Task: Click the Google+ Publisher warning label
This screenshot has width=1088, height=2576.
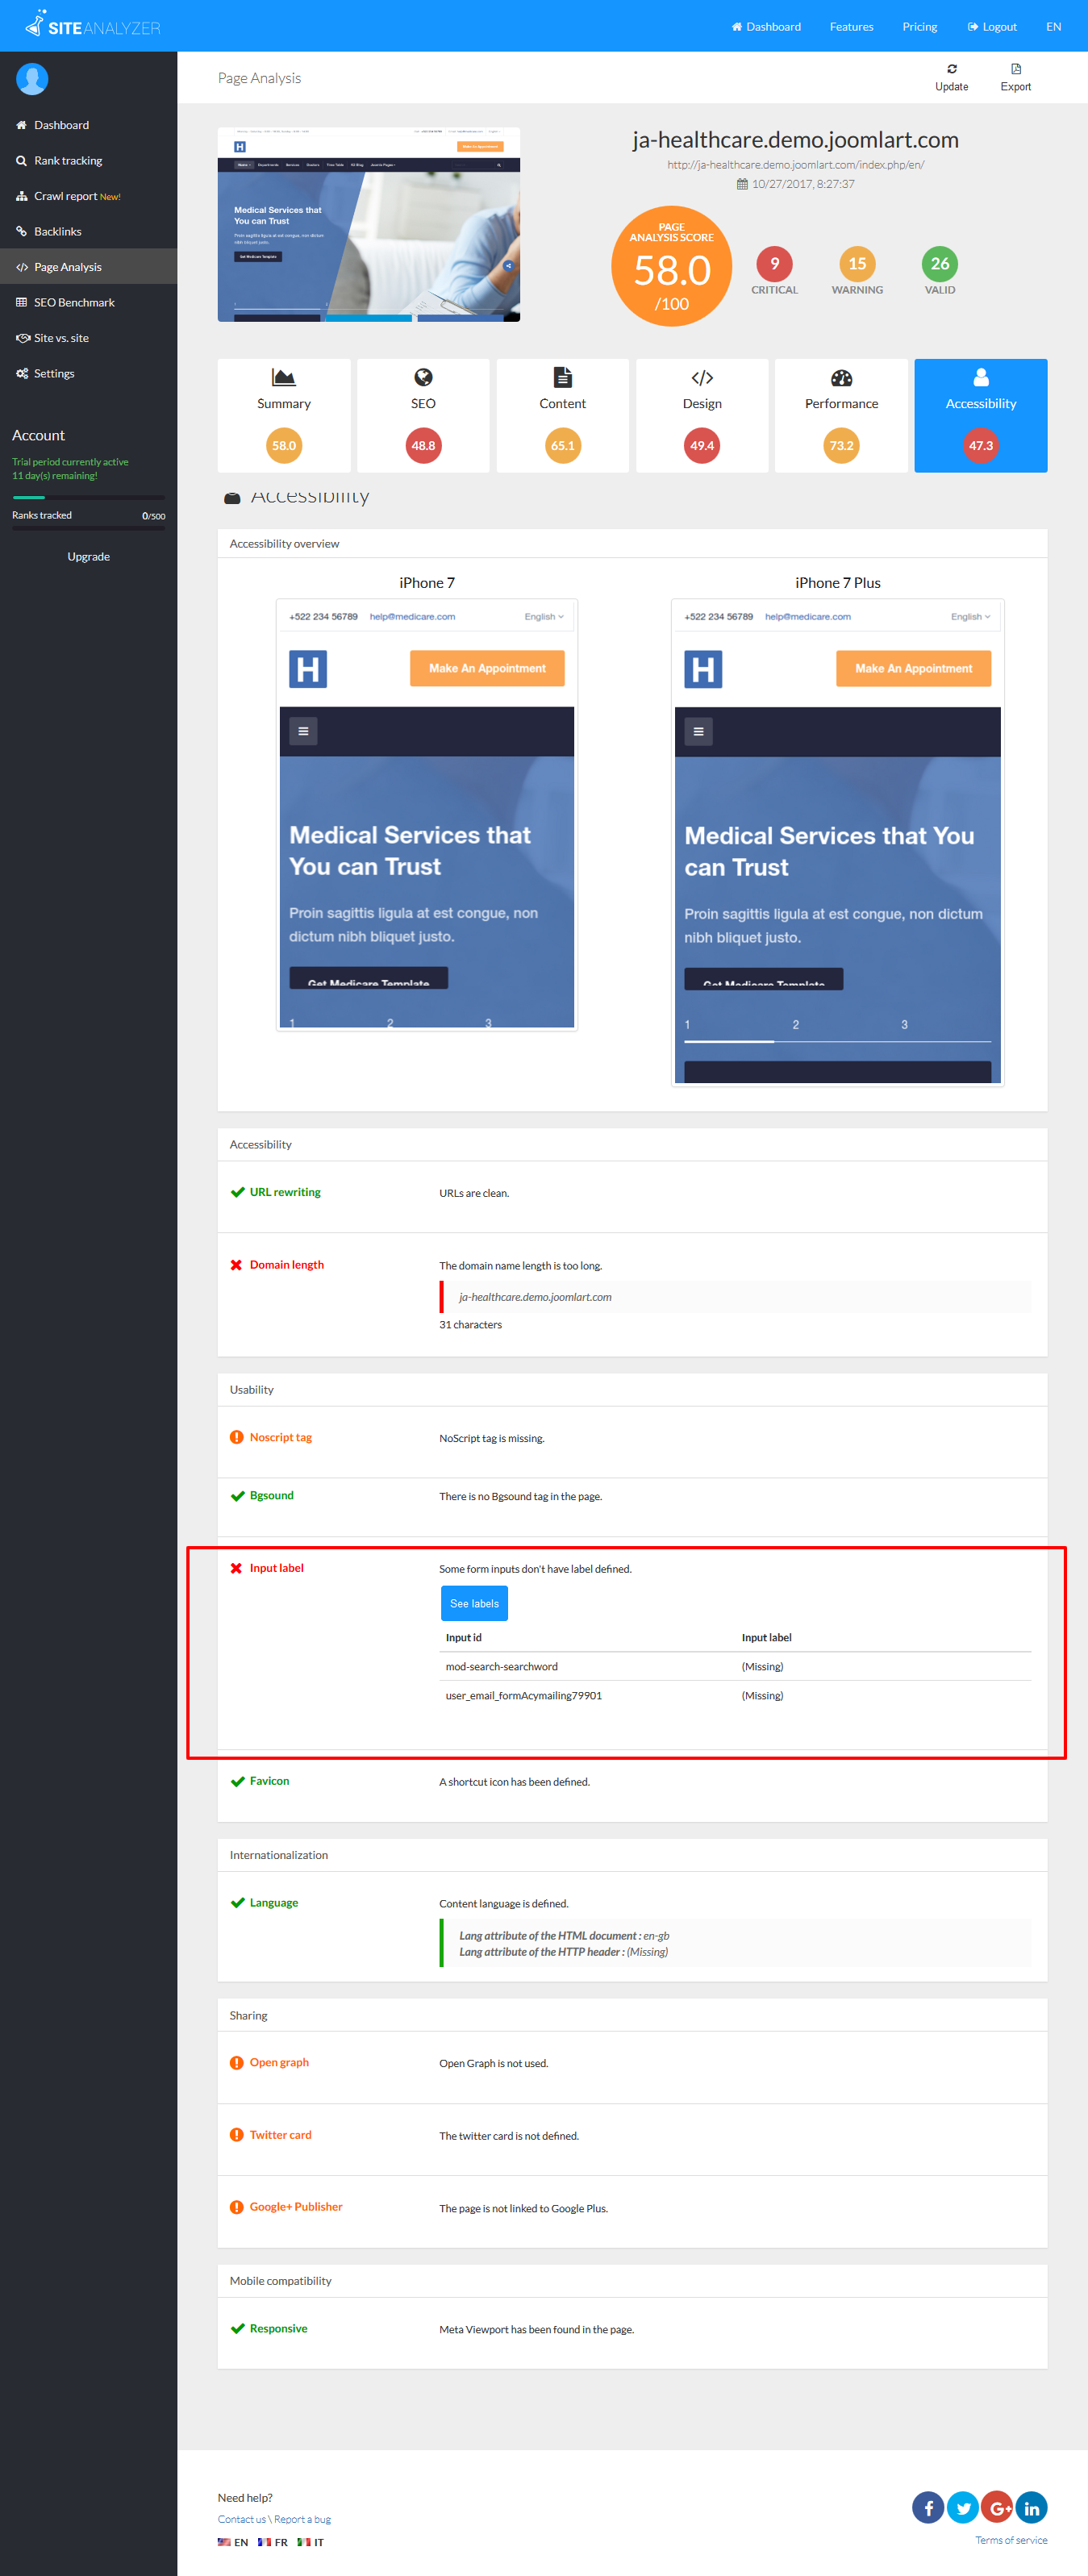Action: pyautogui.click(x=296, y=2207)
